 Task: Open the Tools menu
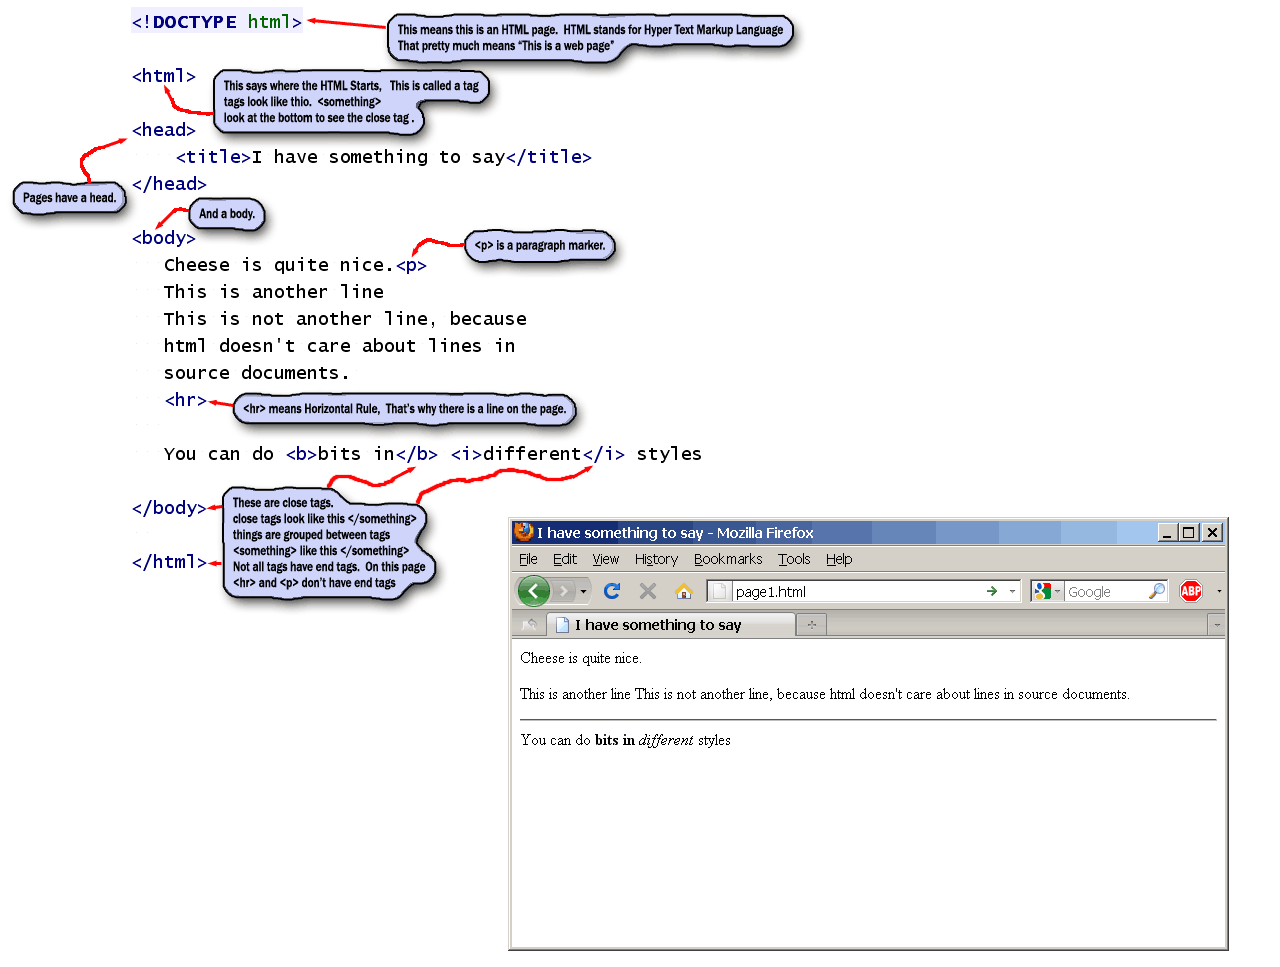click(794, 559)
